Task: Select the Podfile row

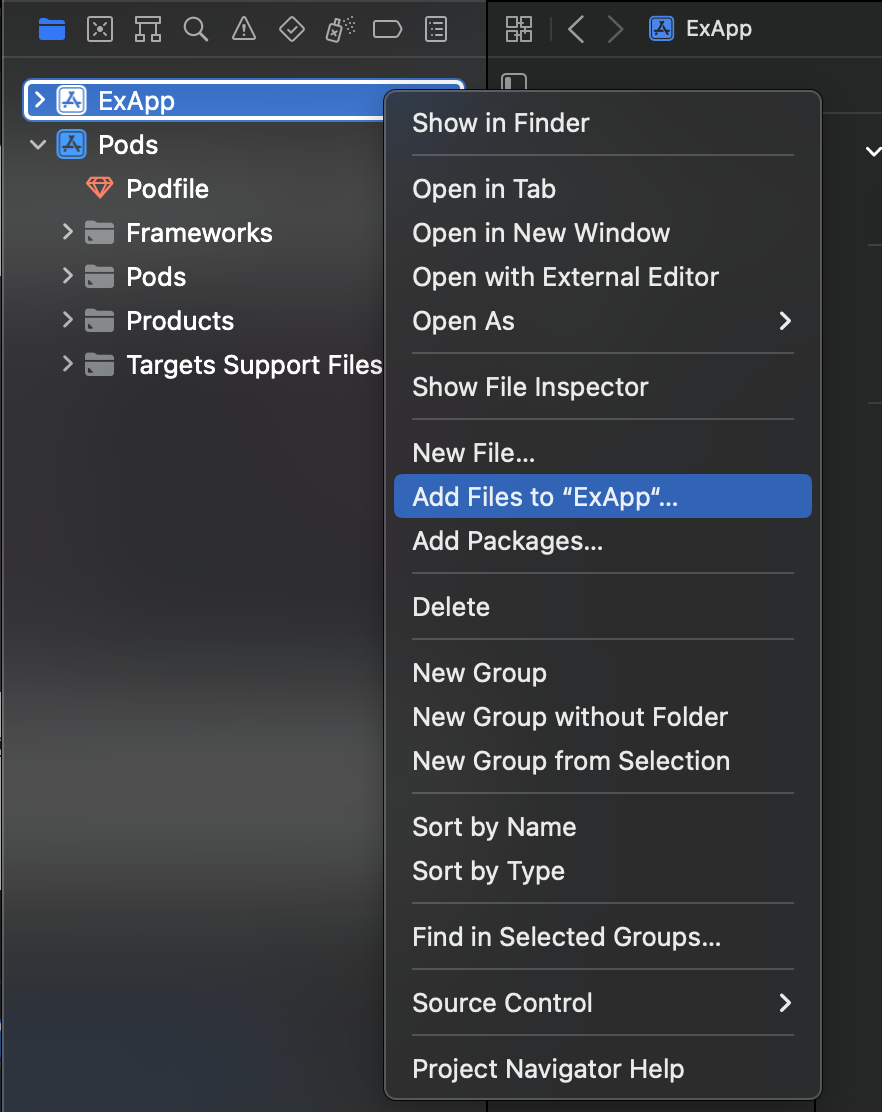Action: pos(206,189)
